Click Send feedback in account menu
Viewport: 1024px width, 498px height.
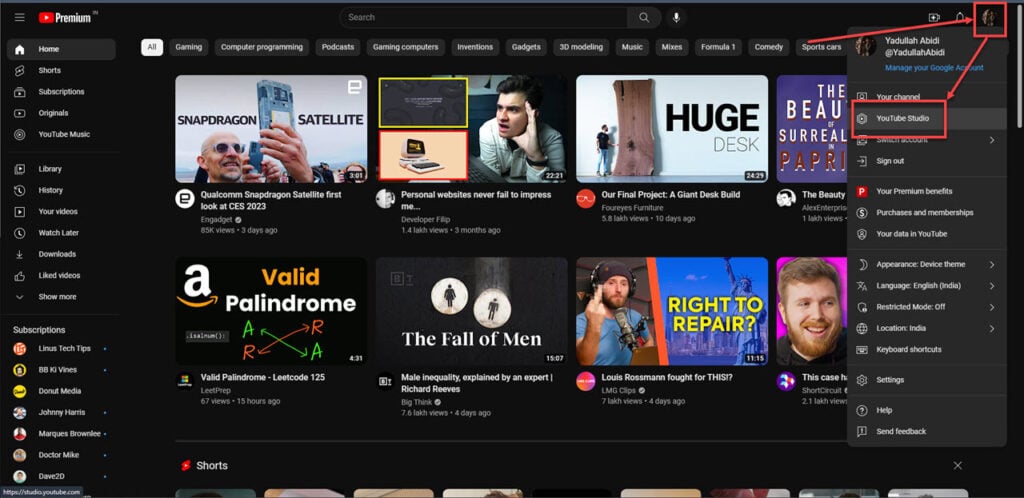pos(927,431)
